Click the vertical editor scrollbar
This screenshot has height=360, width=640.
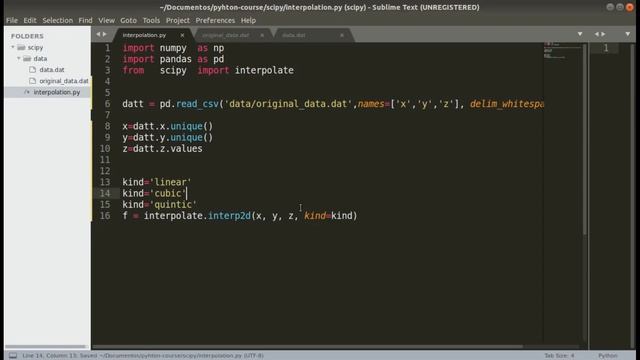coord(585,139)
